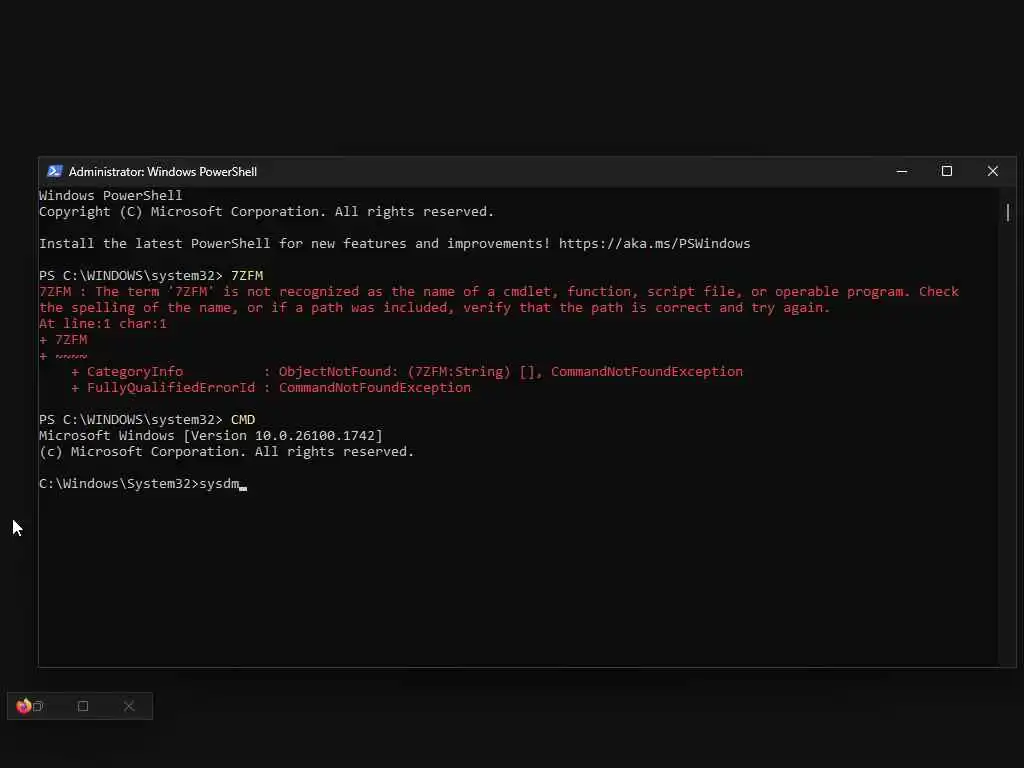Click the 'Copyright (C) Microsoft Corporation' line
This screenshot has height=768, width=1024.
[266, 212]
